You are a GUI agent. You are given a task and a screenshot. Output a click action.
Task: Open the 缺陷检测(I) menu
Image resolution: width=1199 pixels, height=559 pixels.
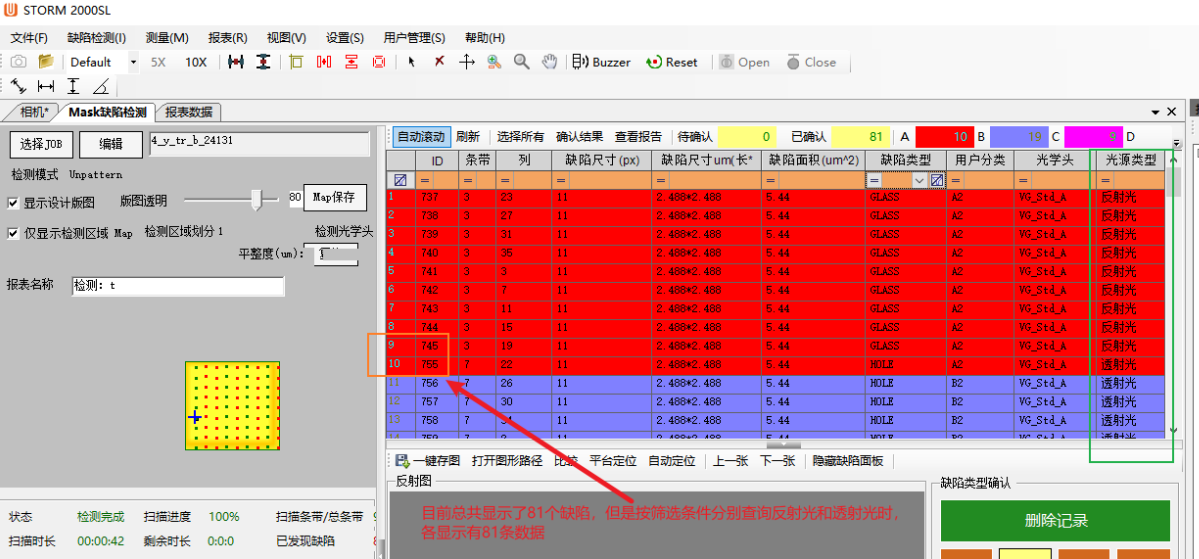coord(96,37)
